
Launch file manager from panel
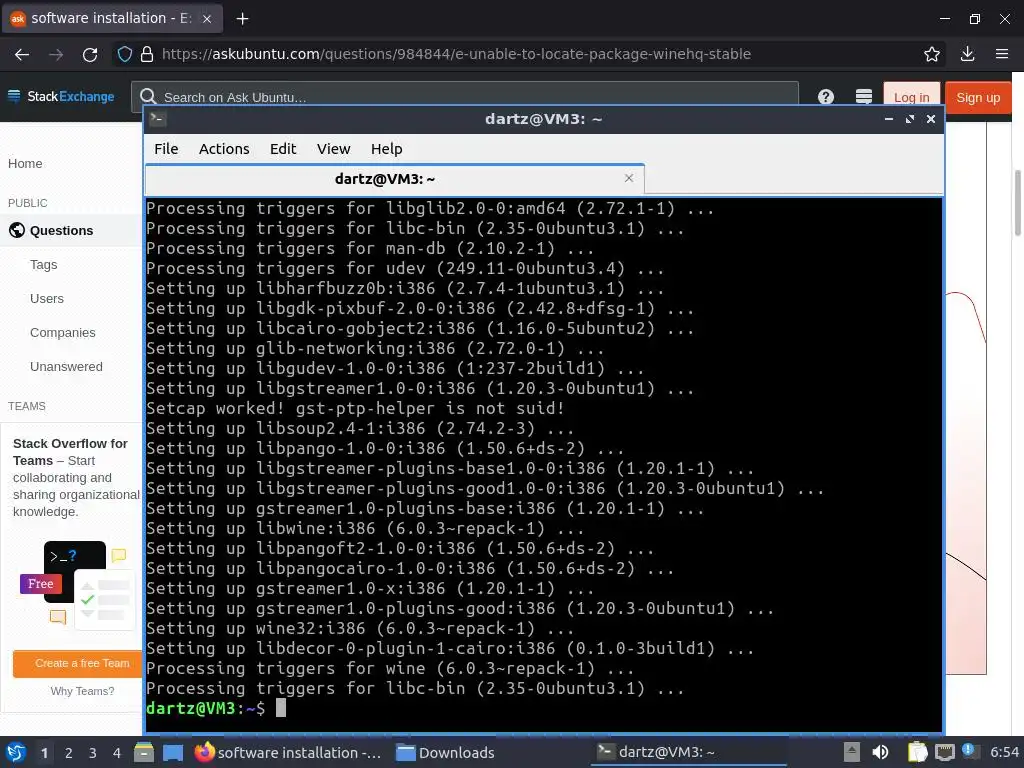[x=144, y=752]
